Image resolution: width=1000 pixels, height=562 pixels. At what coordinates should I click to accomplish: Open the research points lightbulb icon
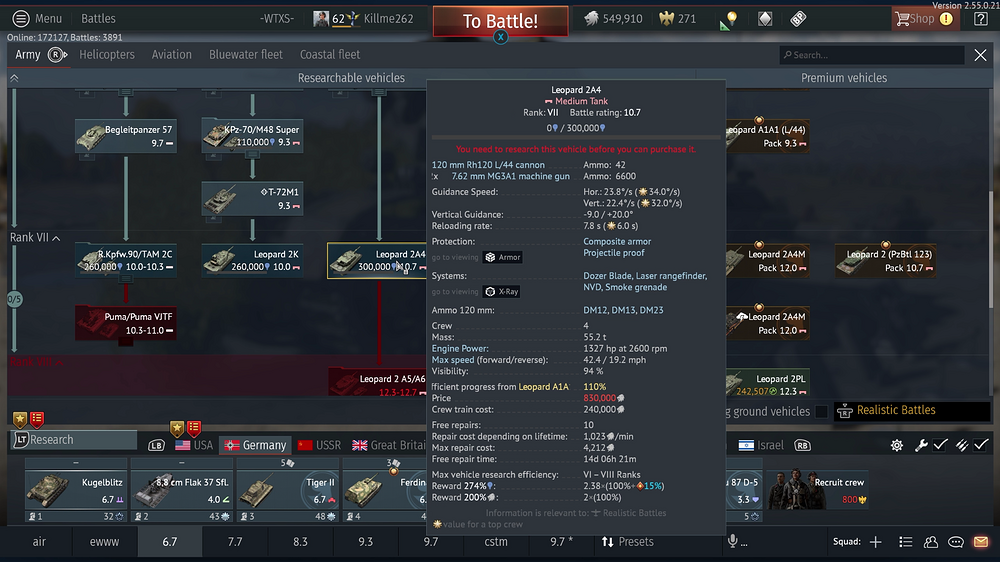pos(731,18)
